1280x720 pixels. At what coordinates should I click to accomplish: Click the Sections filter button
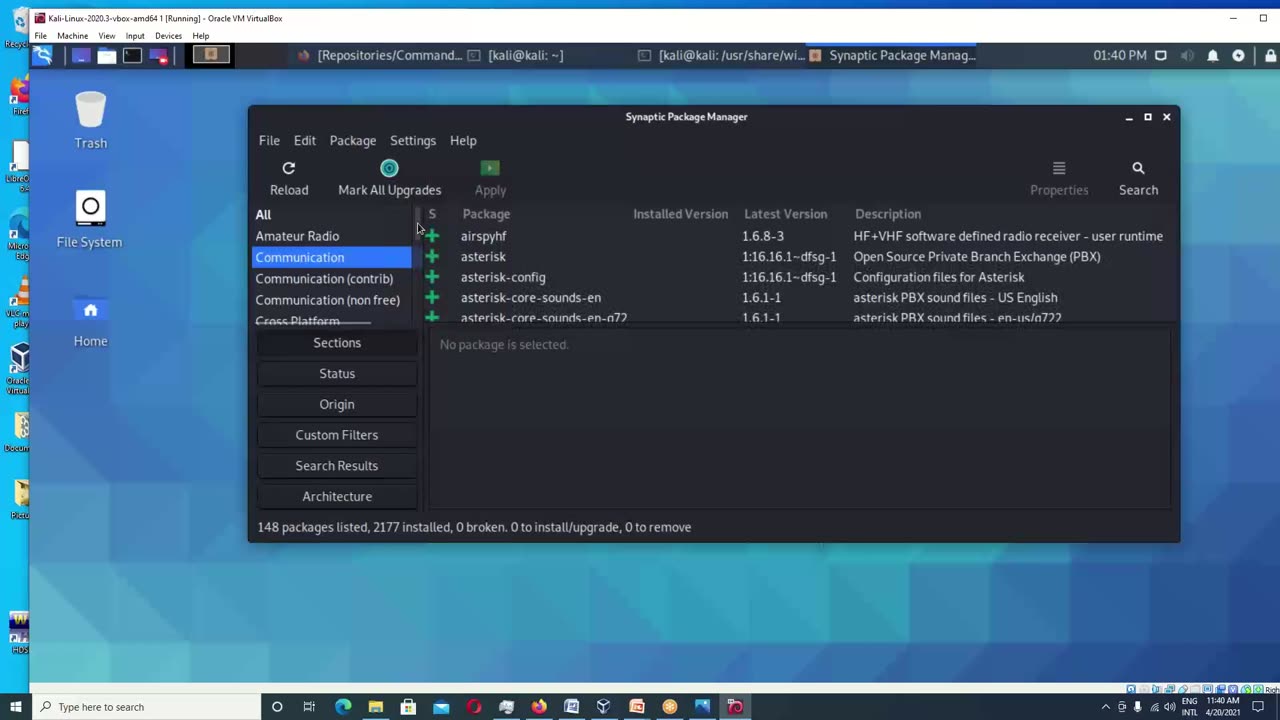coord(337,343)
